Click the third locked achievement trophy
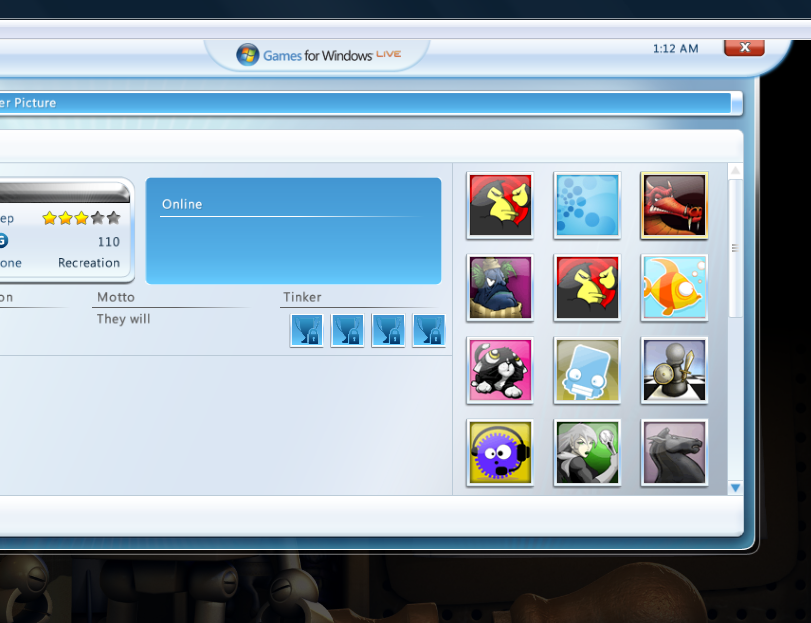This screenshot has width=811, height=623. pos(388,330)
